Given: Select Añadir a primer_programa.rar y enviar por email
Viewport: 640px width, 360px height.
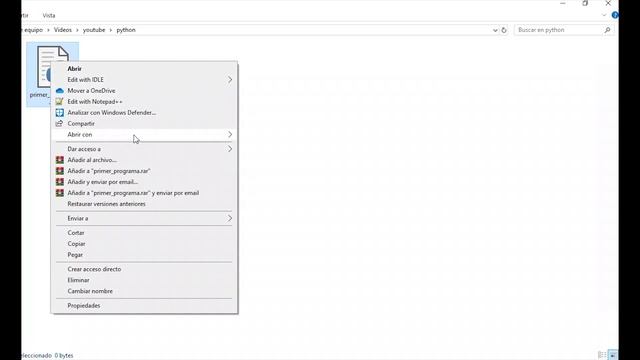Looking at the screenshot, I should click(x=144, y=193).
